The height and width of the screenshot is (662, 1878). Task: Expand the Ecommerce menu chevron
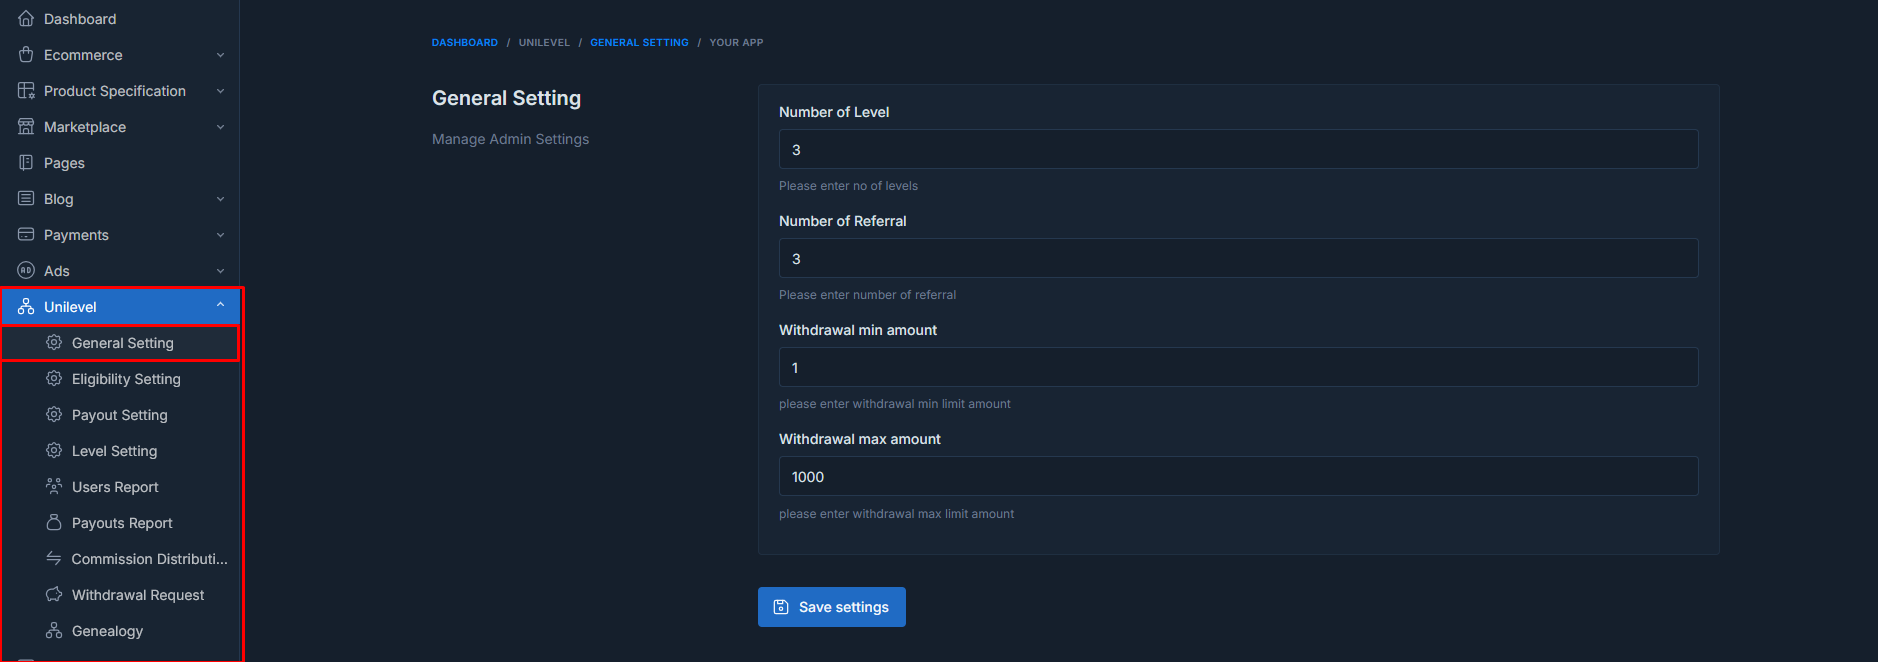pos(220,54)
